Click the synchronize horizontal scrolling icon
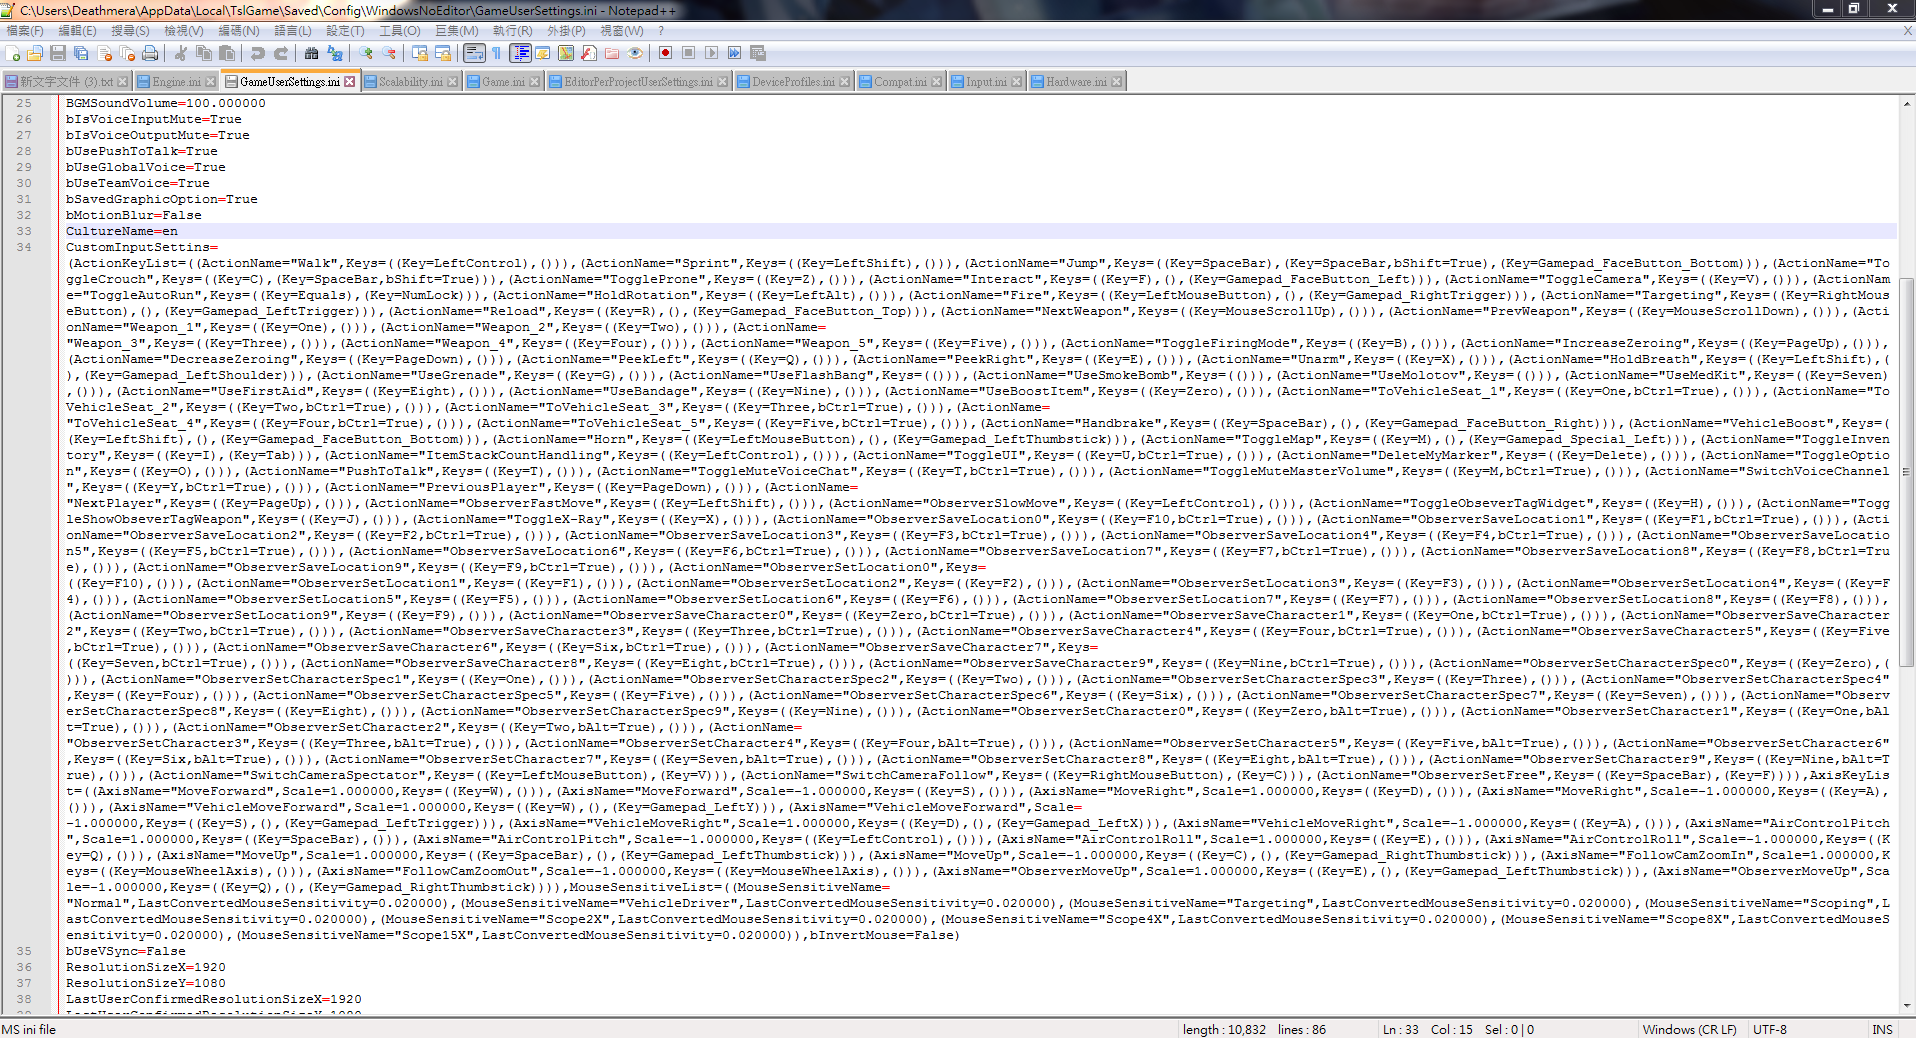The height and width of the screenshot is (1038, 1916). pyautogui.click(x=443, y=53)
